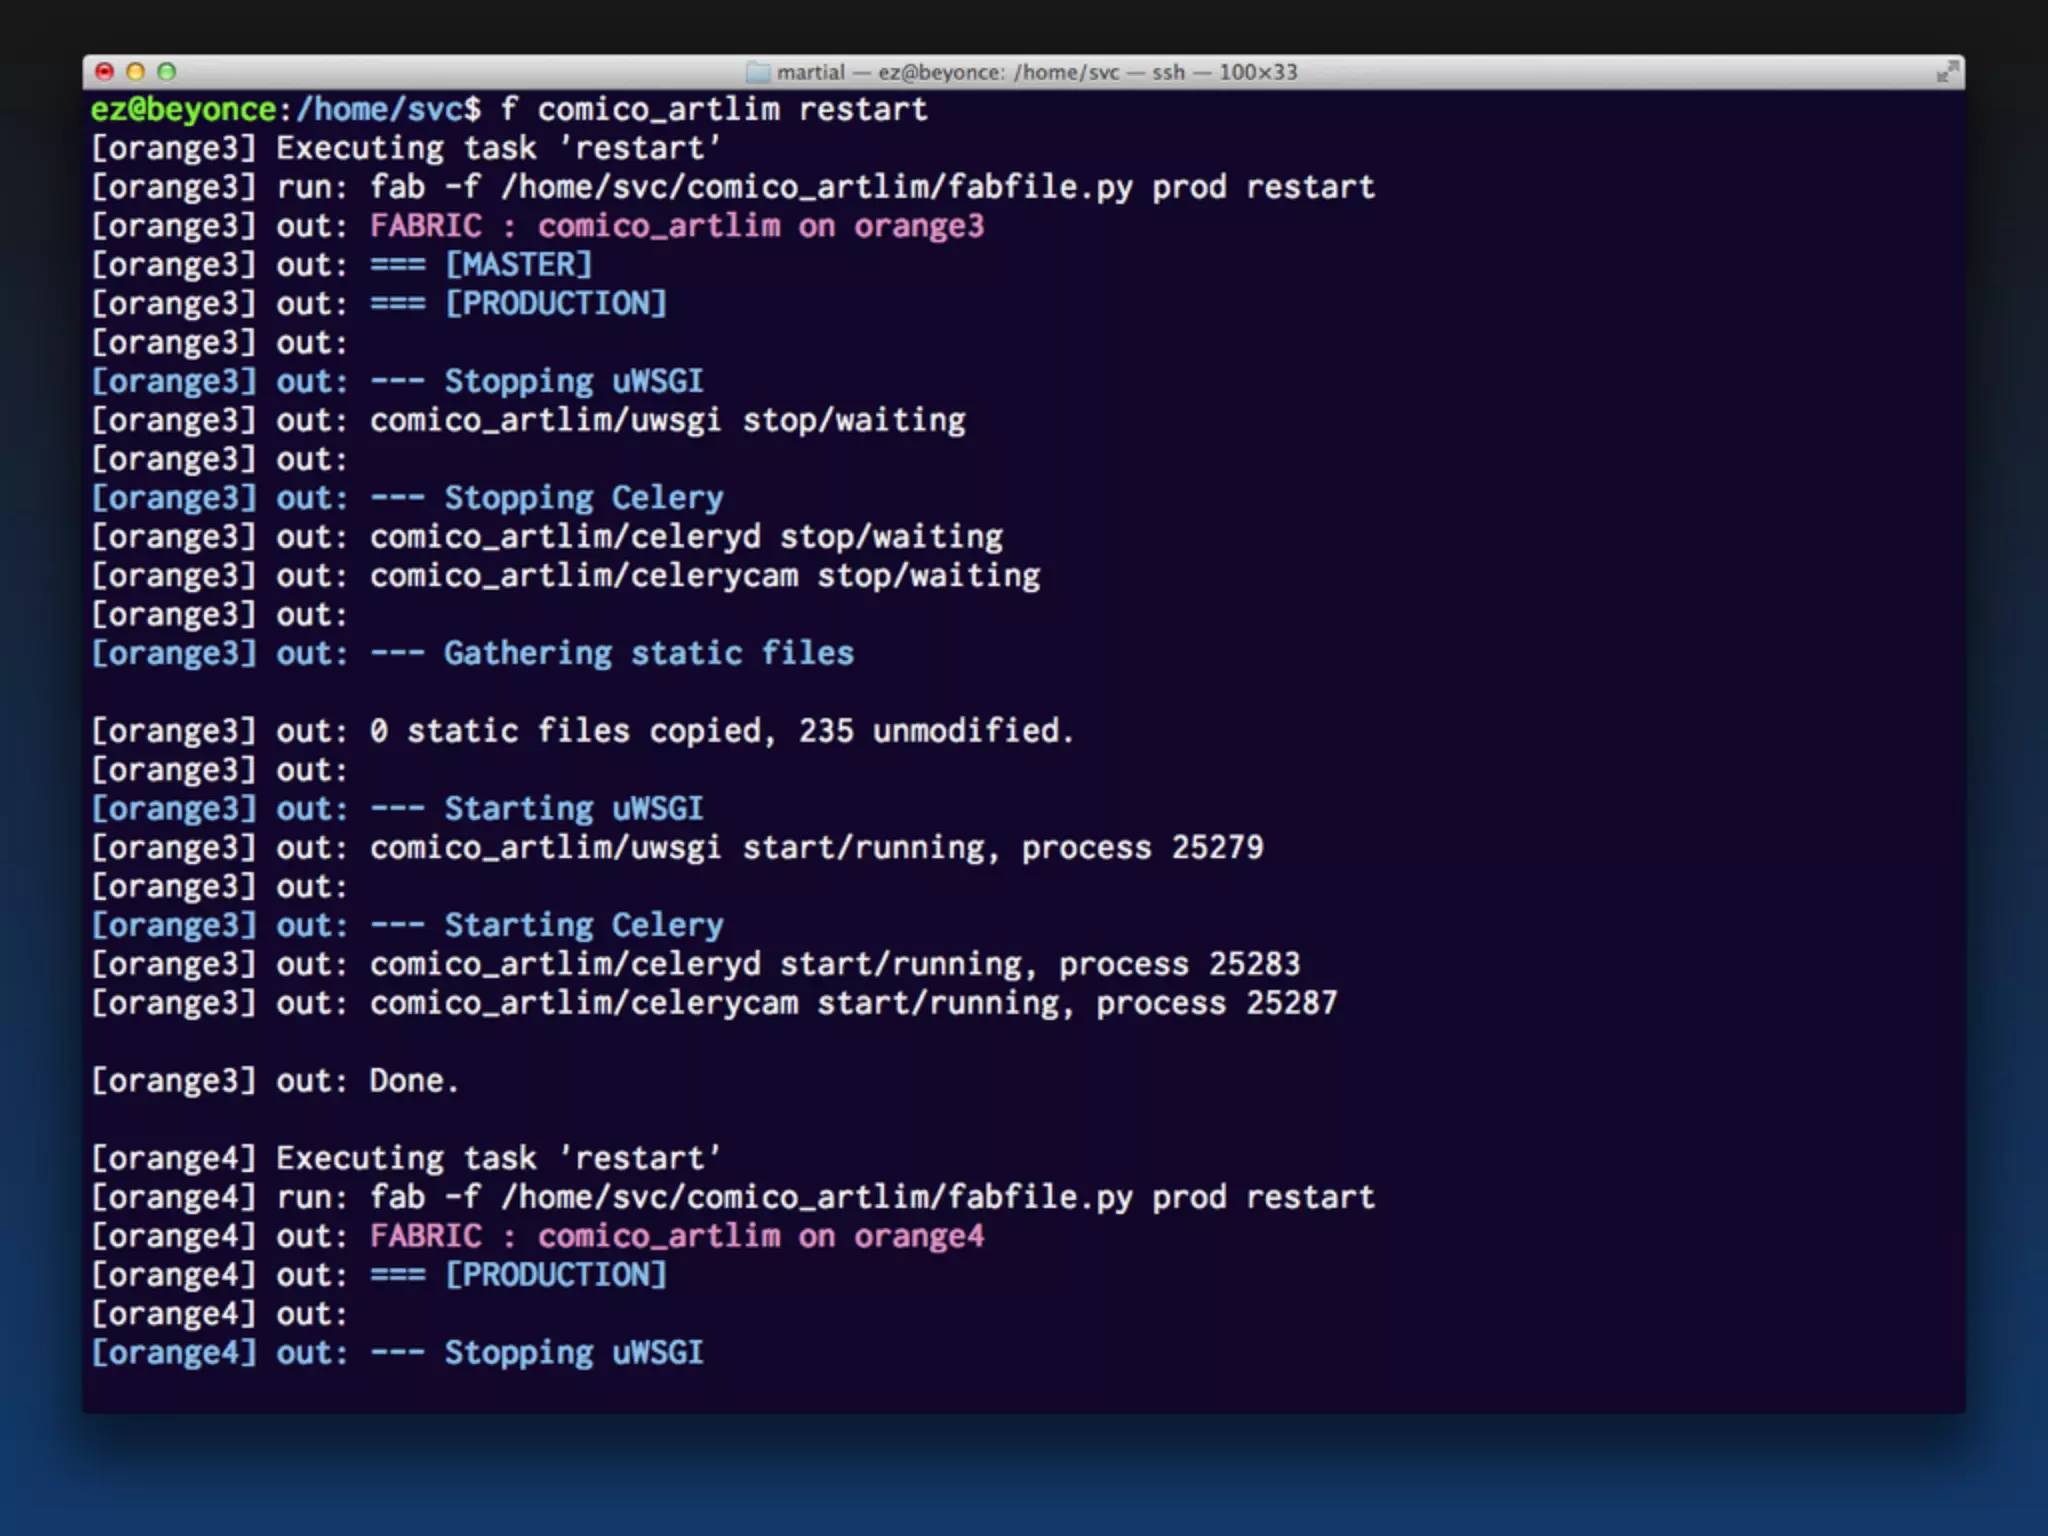Image resolution: width=2048 pixels, height=1536 pixels.
Task: Click the command 'f comico_artlim restart' in the prompt
Action: tap(714, 109)
